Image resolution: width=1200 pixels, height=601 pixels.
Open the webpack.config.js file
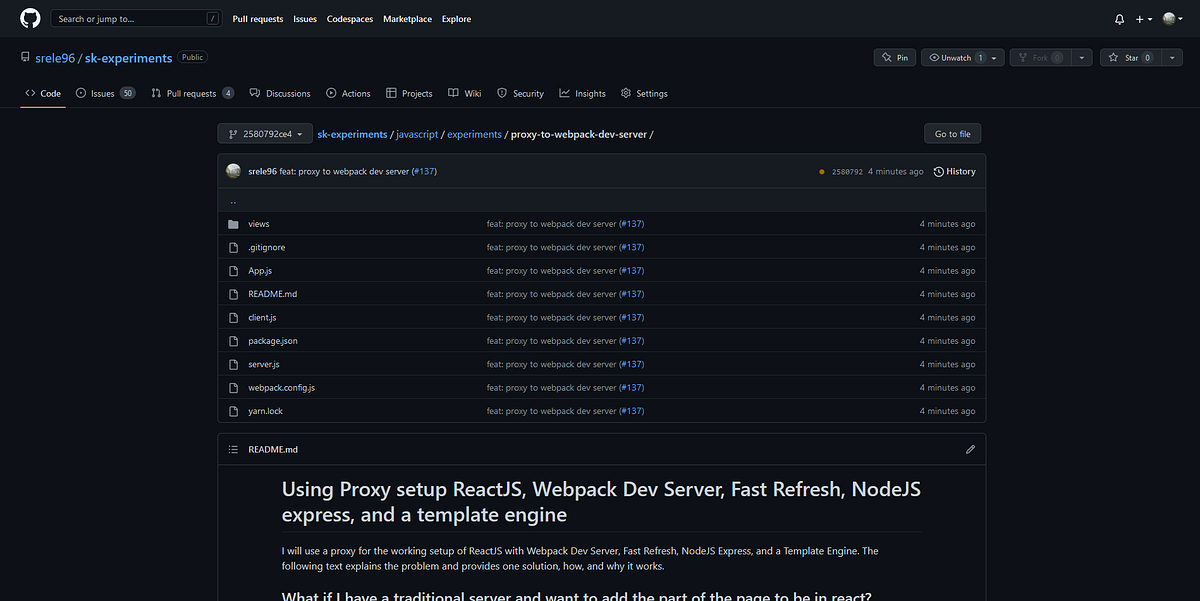[x=281, y=388]
